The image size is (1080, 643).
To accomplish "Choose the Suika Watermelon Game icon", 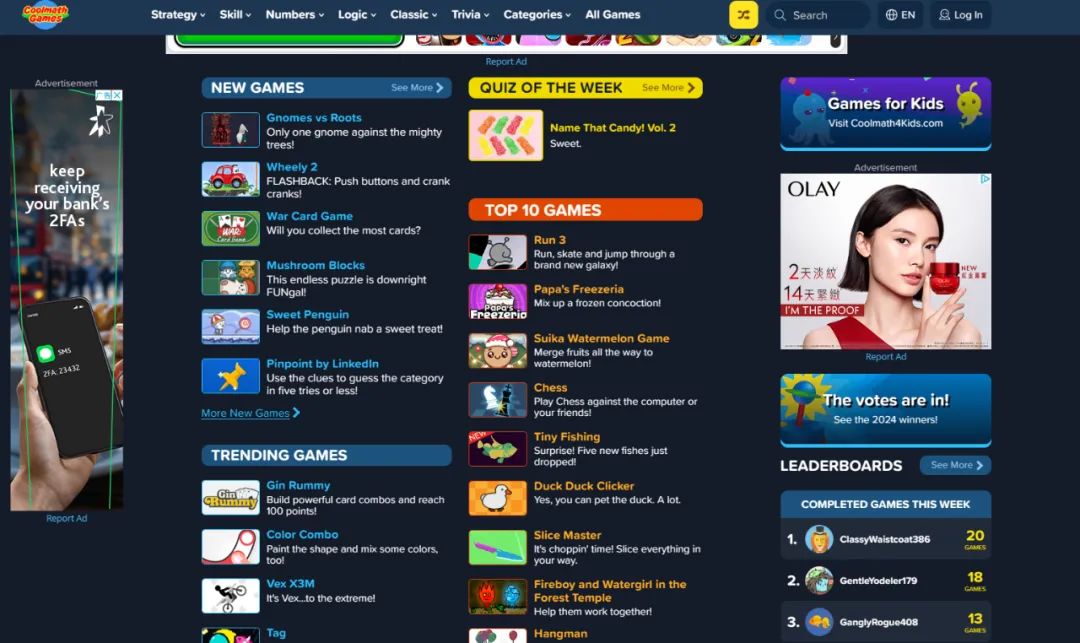I will click(x=498, y=350).
